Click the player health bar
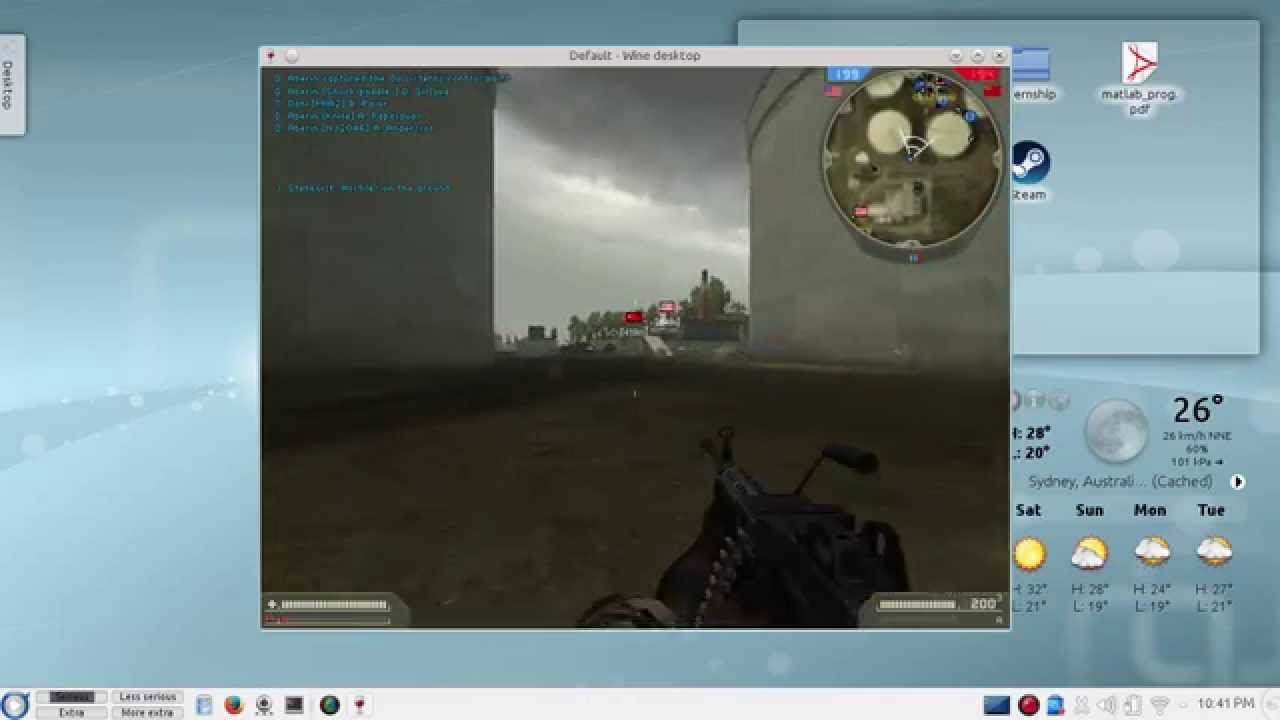Image resolution: width=1280 pixels, height=720 pixels. point(334,604)
